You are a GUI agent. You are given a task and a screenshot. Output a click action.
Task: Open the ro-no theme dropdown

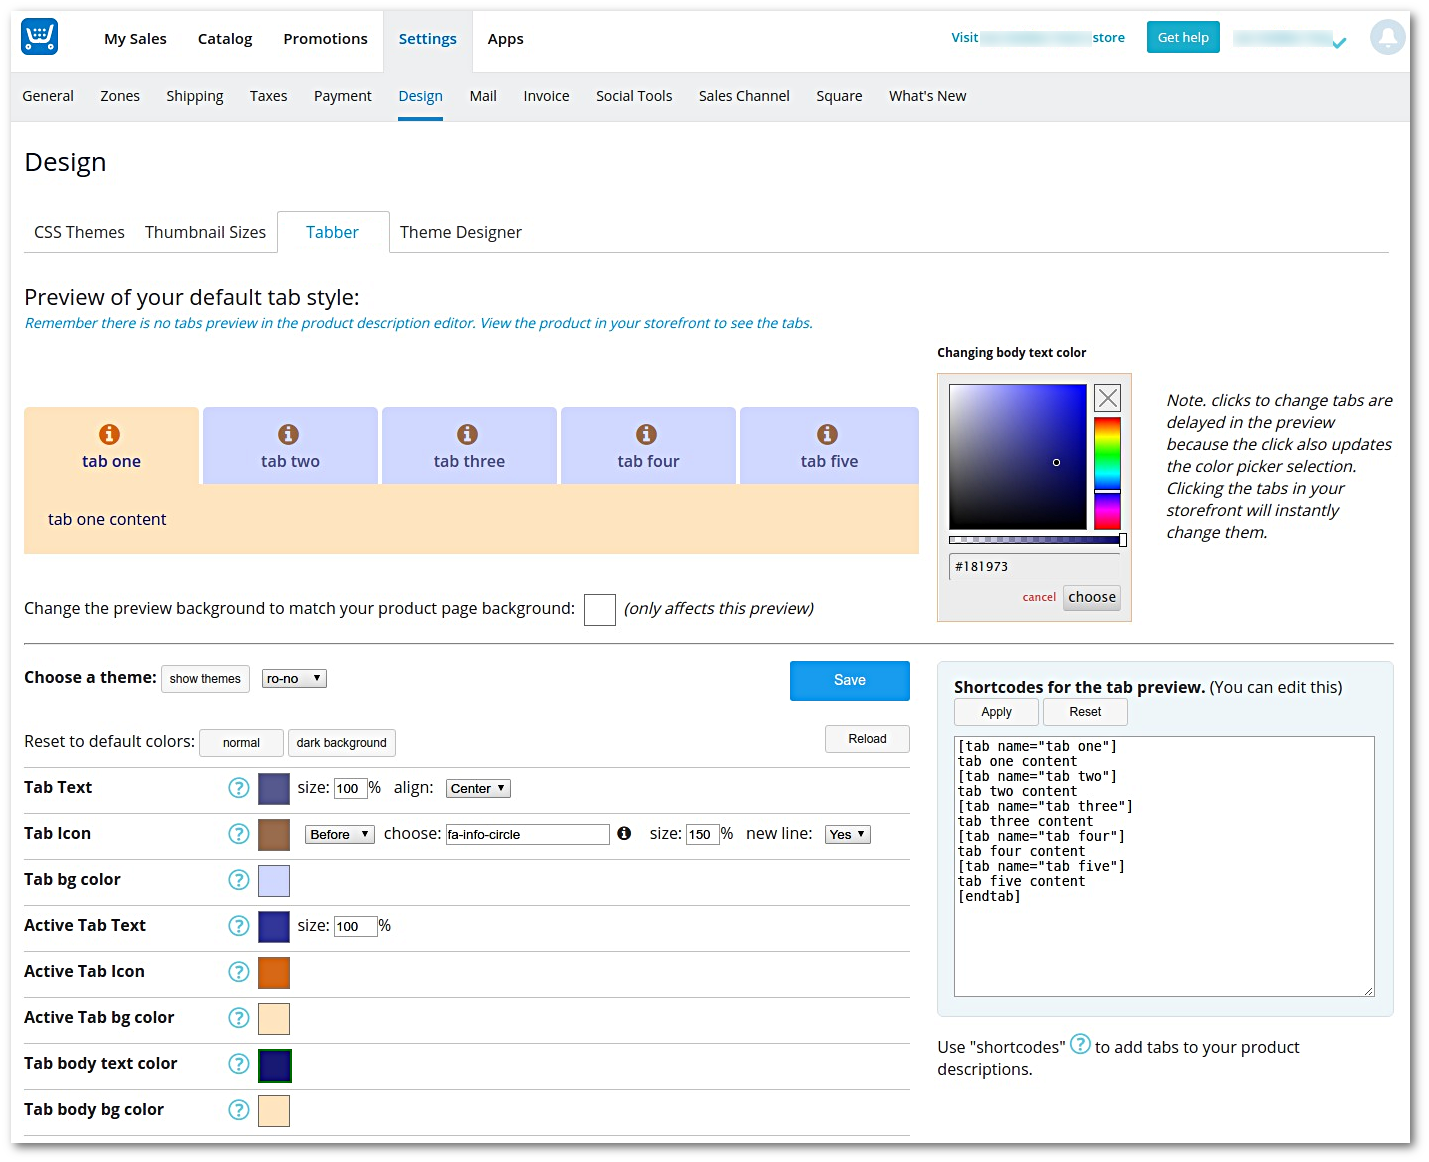[294, 679]
